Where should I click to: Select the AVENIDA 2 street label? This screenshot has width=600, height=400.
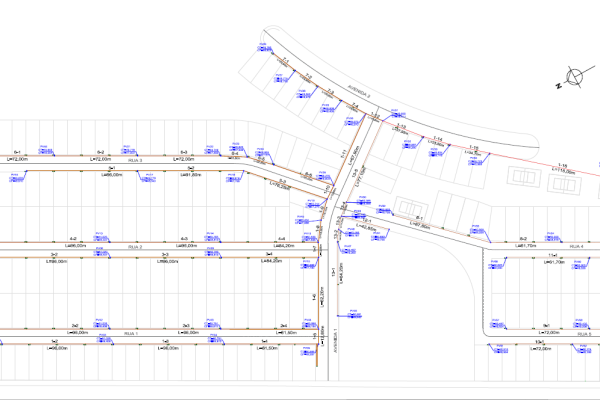359,92
